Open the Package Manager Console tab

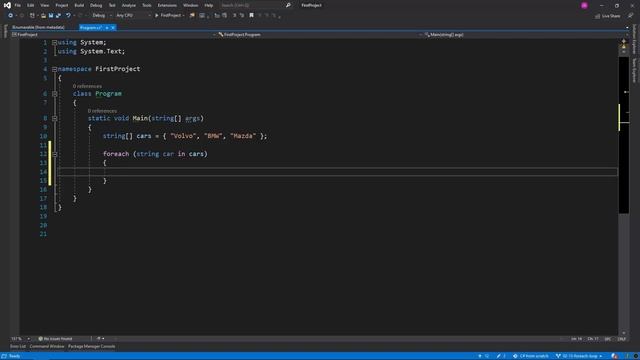pyautogui.click(x=91, y=347)
